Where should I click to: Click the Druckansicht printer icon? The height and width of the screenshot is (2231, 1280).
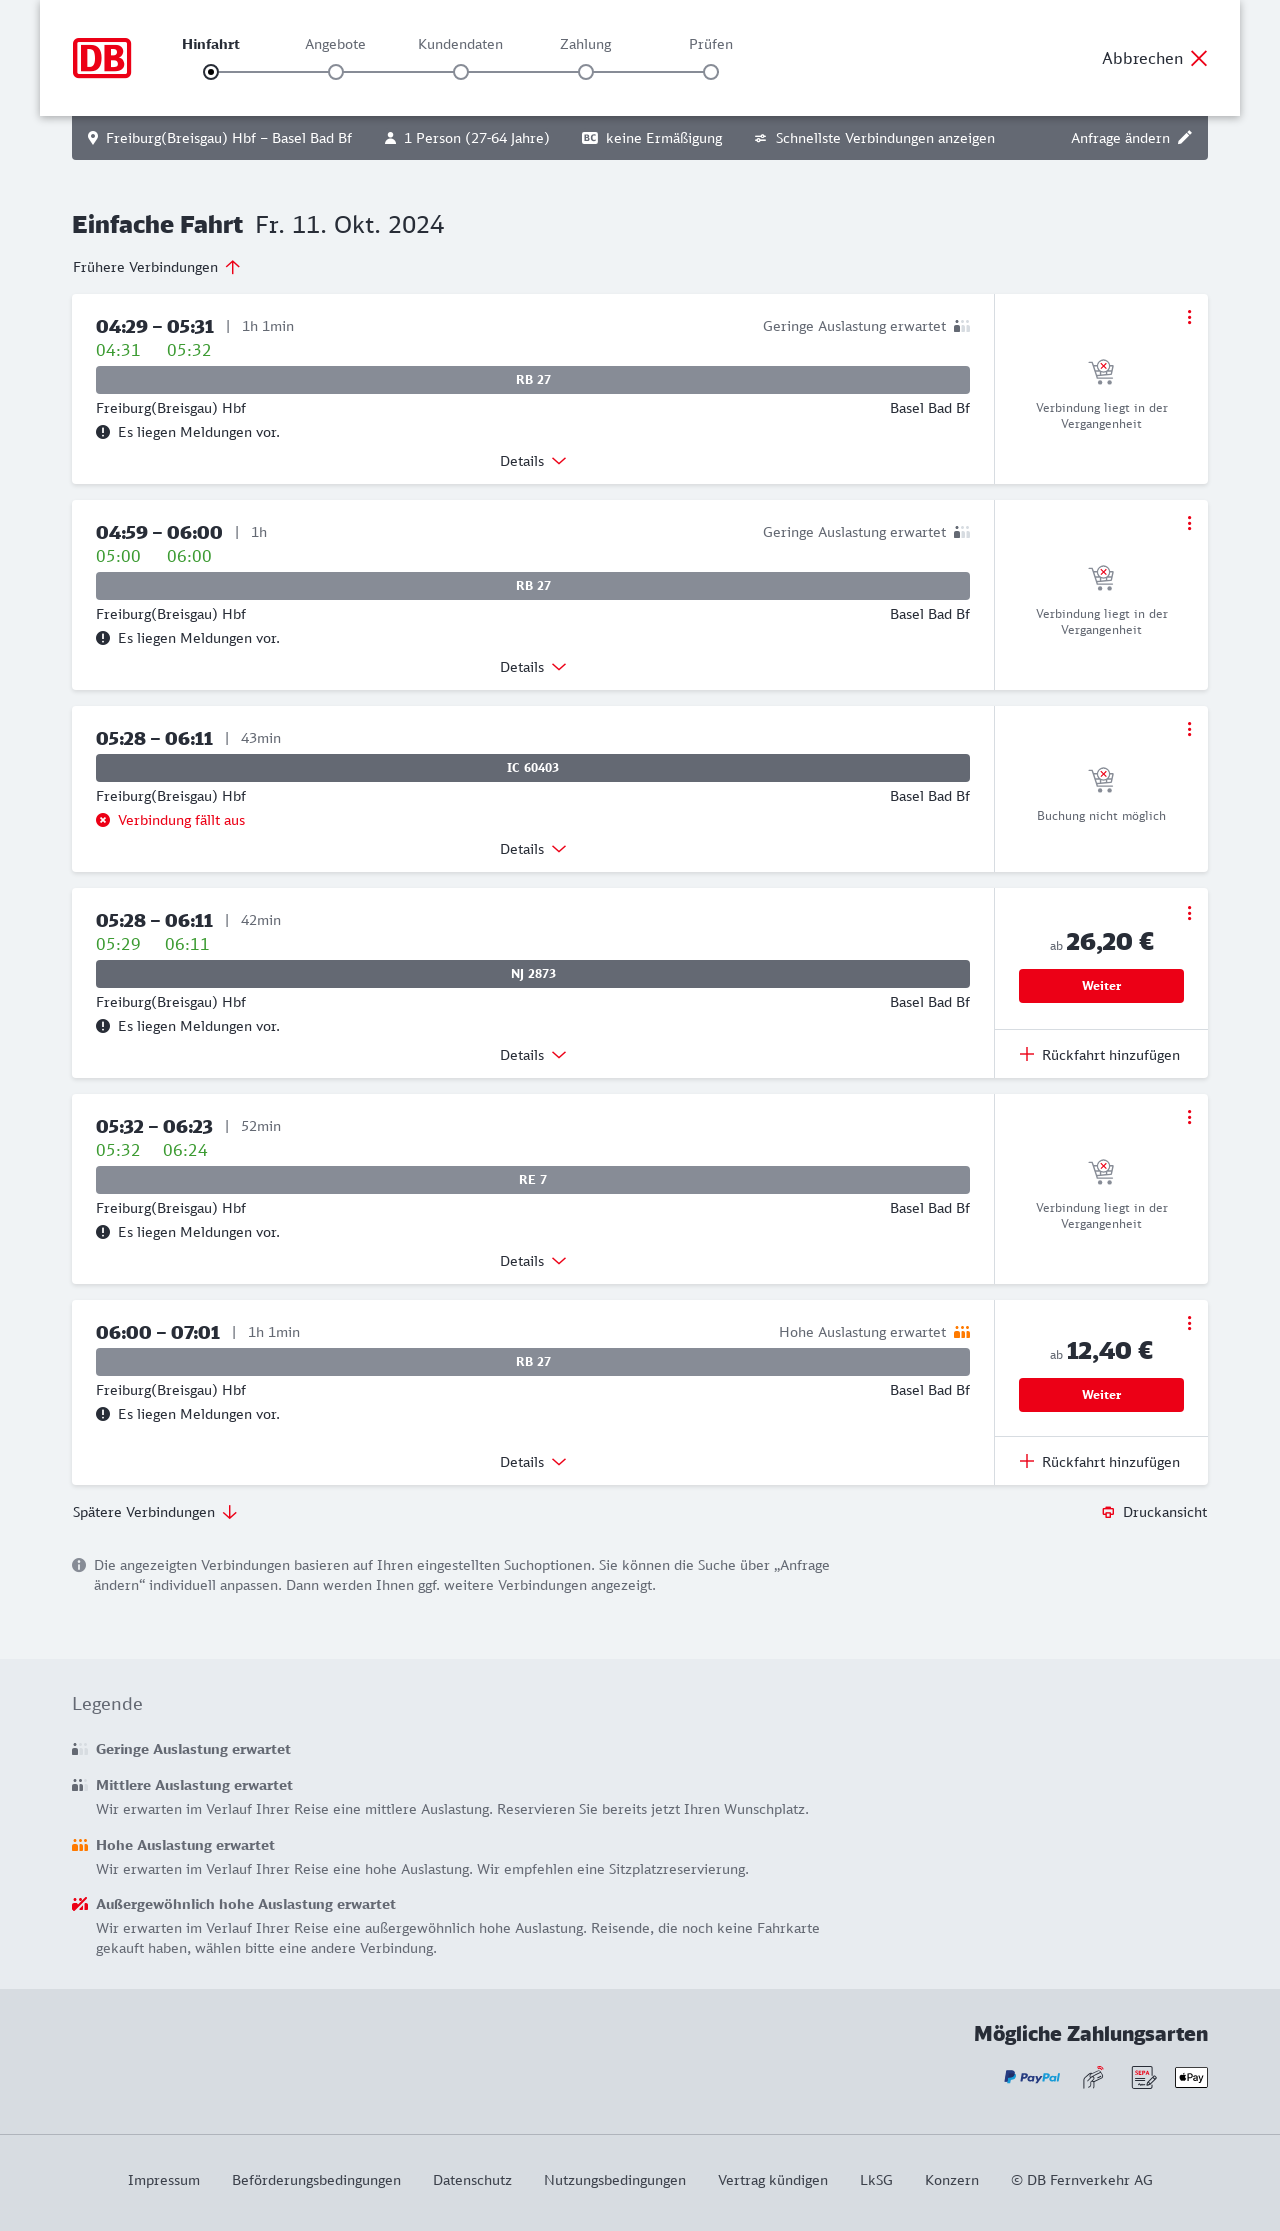pyautogui.click(x=1108, y=1512)
